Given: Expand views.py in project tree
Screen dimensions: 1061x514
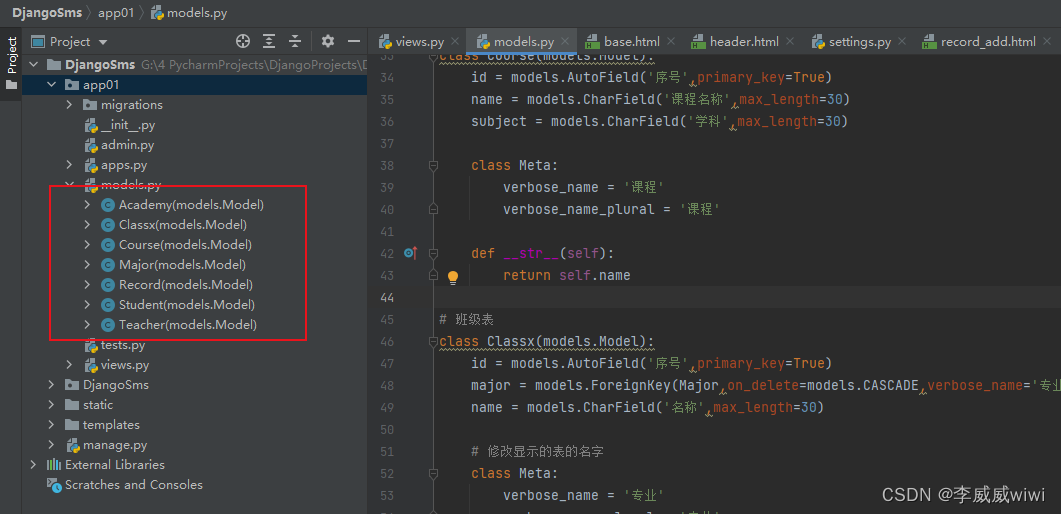Looking at the screenshot, I should coord(69,365).
